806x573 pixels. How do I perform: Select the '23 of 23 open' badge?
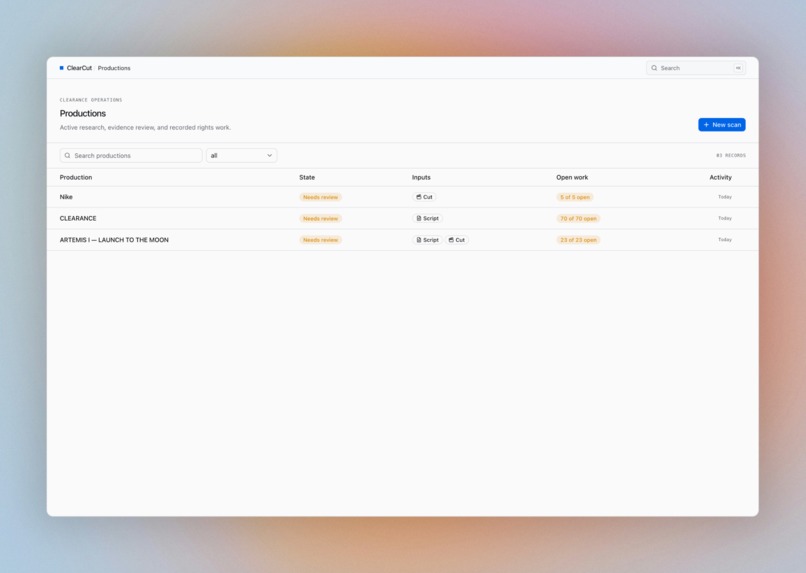pos(578,240)
